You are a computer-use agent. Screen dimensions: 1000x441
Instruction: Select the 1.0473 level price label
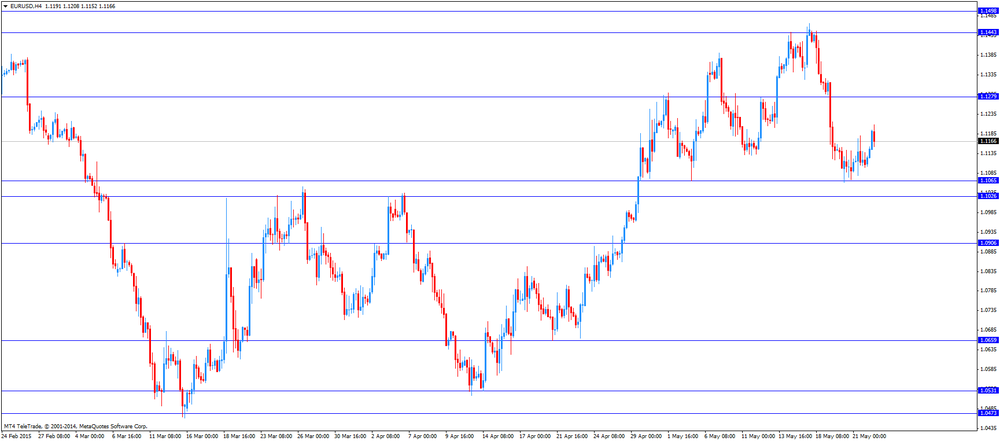point(989,414)
